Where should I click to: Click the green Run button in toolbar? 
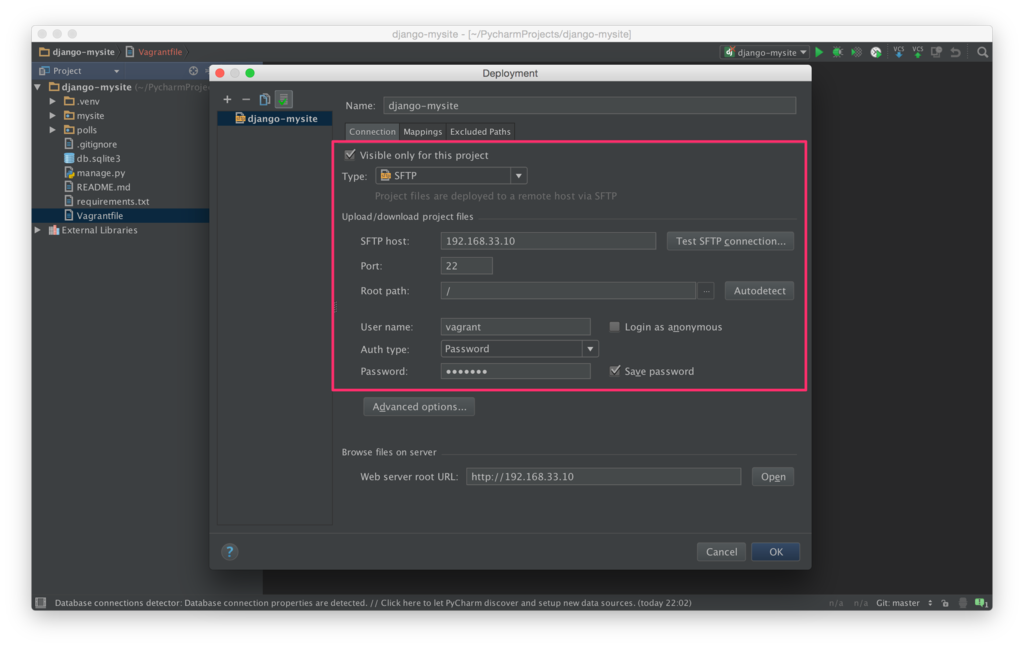coord(820,52)
